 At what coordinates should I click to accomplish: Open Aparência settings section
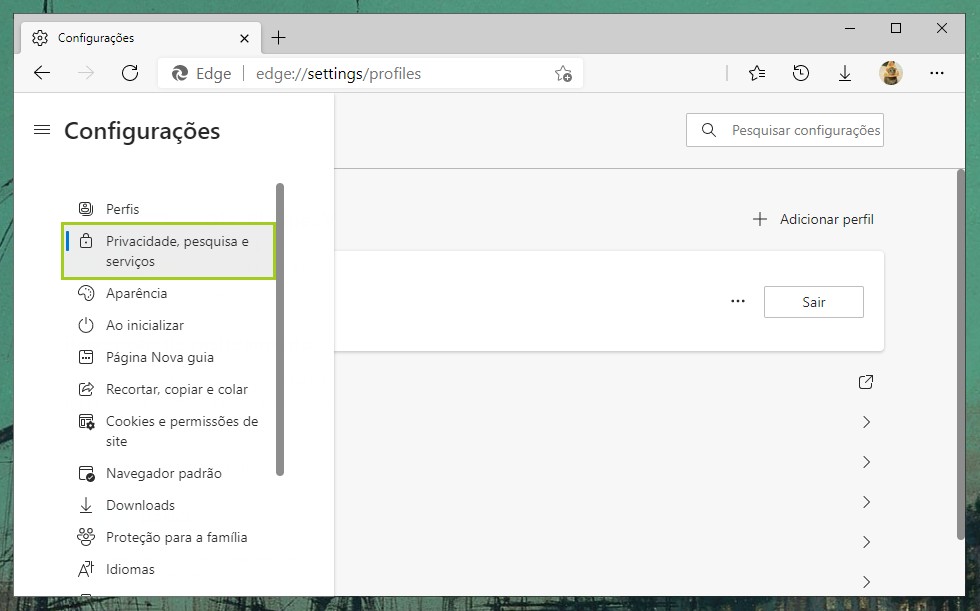136,293
